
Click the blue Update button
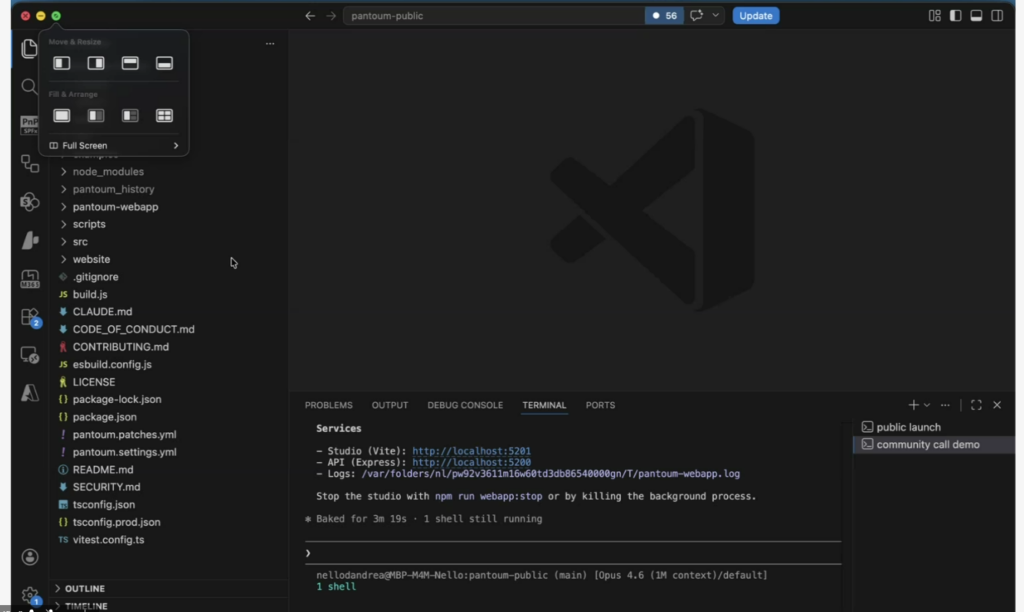(x=755, y=16)
